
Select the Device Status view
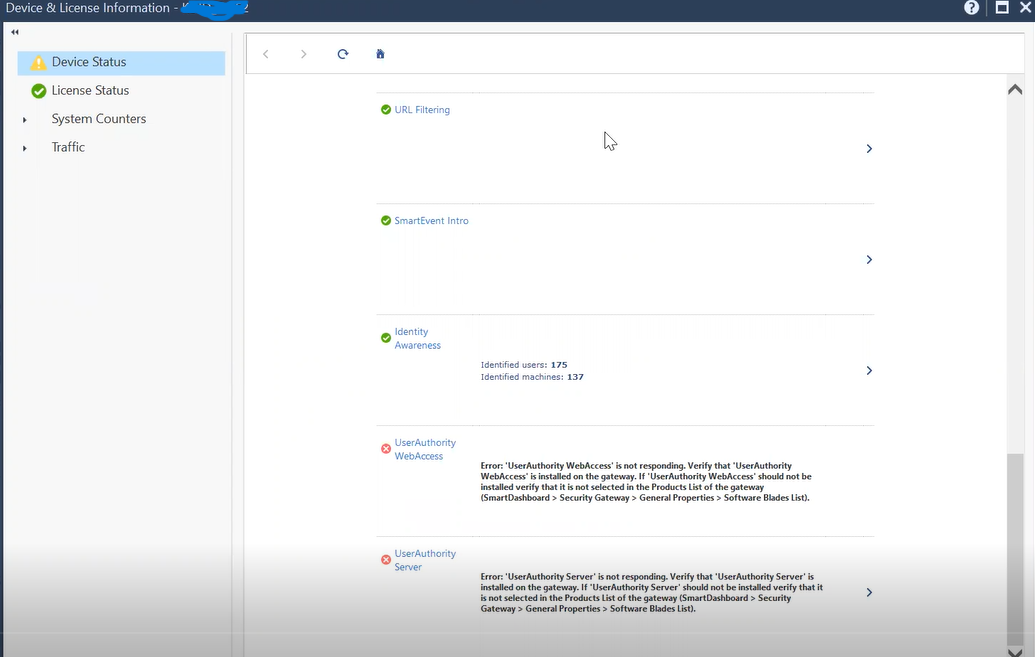coord(90,62)
